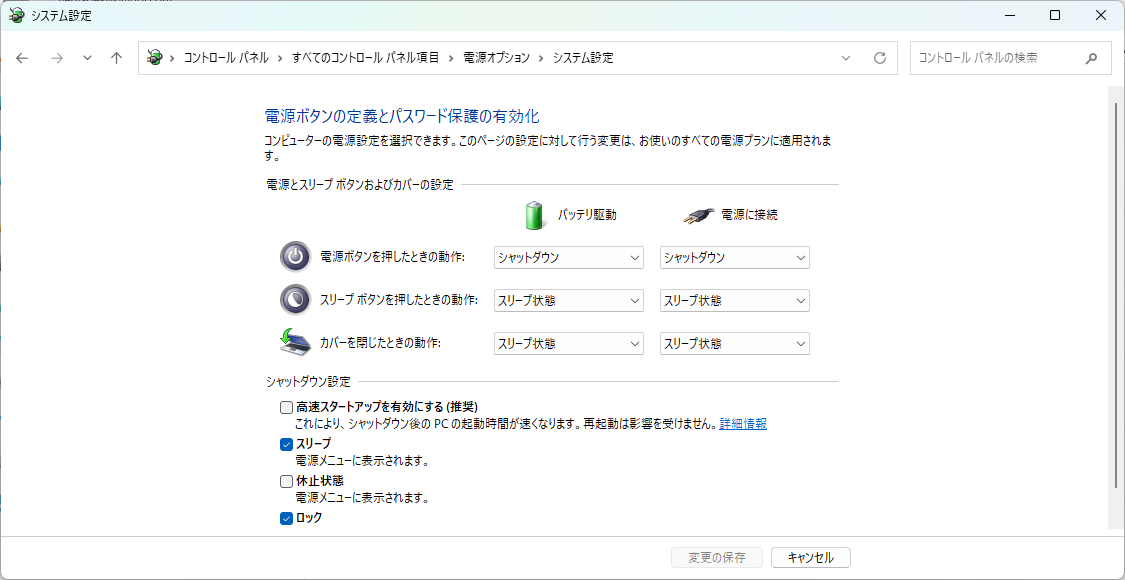Image resolution: width=1125 pixels, height=580 pixels.
Task: Select コントロール パネル in the breadcrumb
Action: (x=226, y=58)
